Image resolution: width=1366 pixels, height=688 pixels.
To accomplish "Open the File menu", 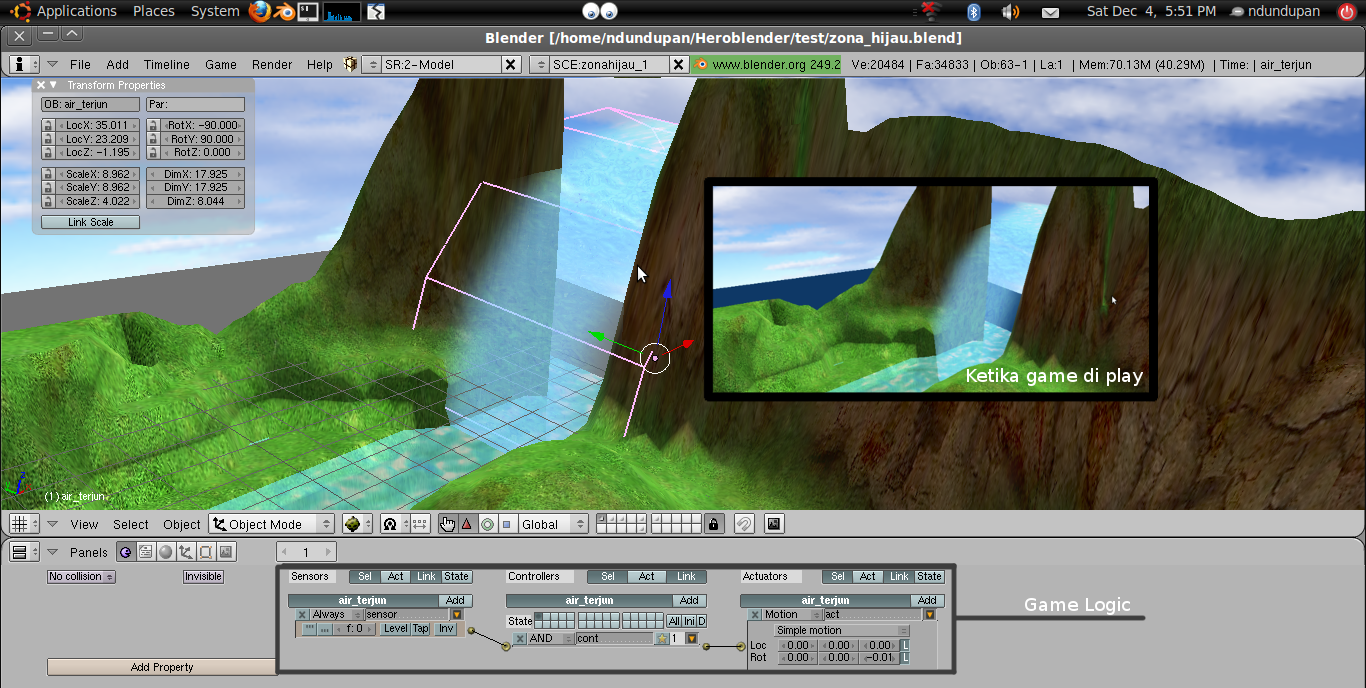I will coord(80,64).
